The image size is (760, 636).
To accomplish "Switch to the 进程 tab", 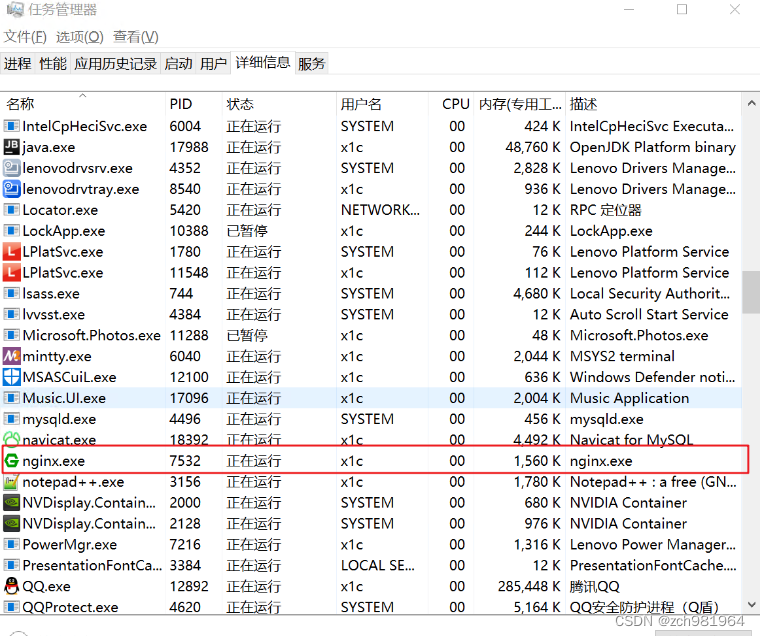I will (17, 64).
